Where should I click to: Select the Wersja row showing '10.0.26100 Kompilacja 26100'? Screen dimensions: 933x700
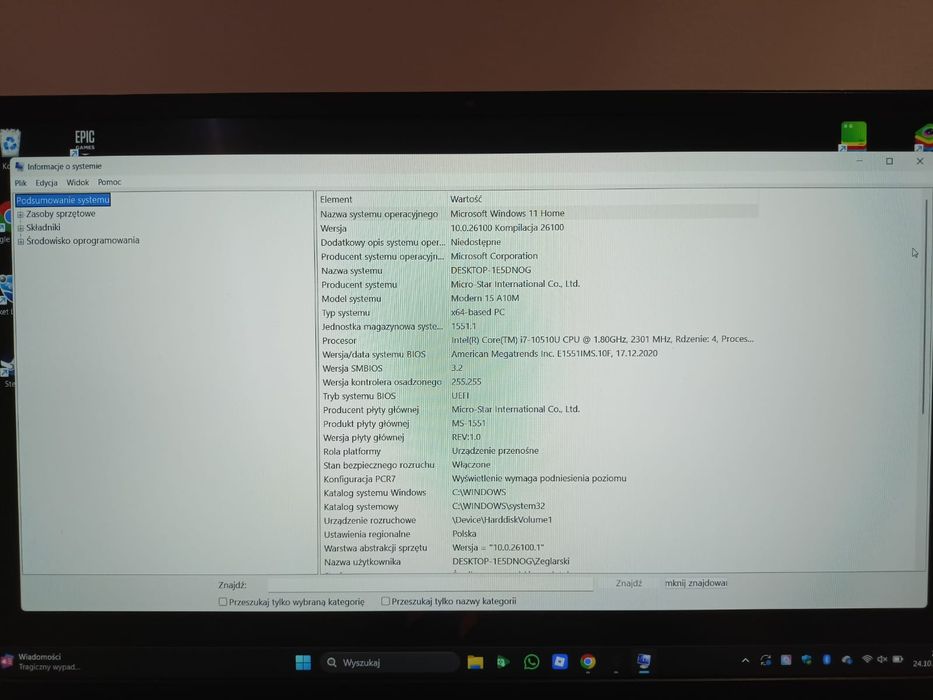point(538,228)
